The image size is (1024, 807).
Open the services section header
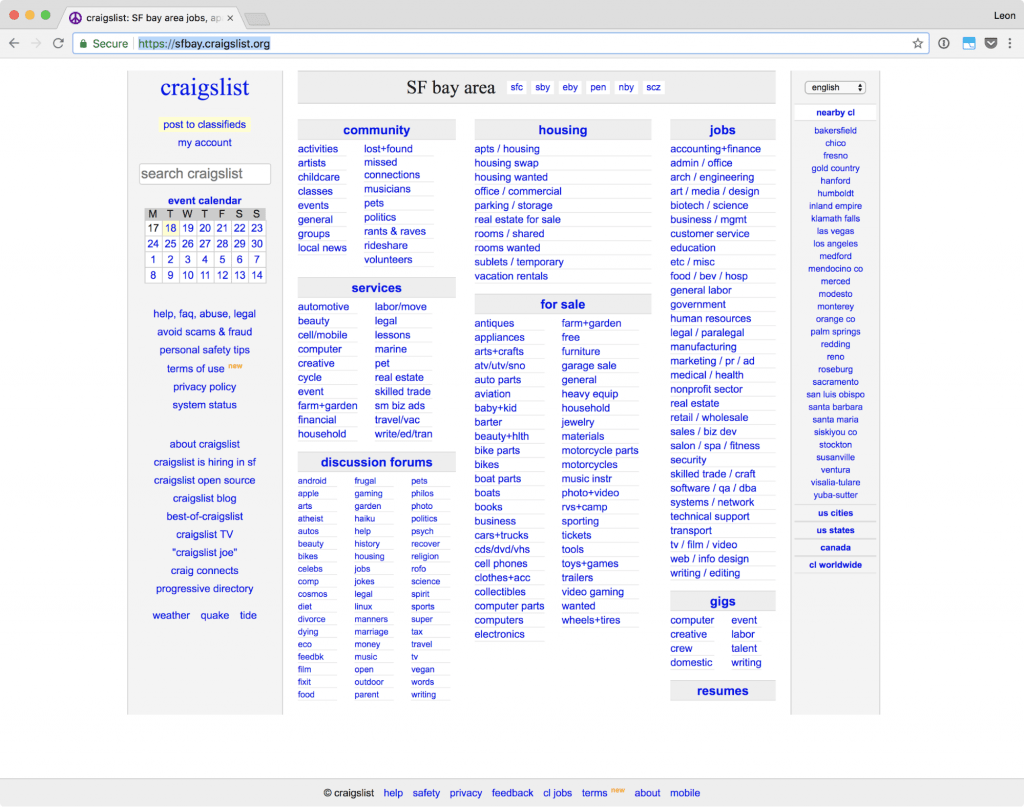coord(377,288)
